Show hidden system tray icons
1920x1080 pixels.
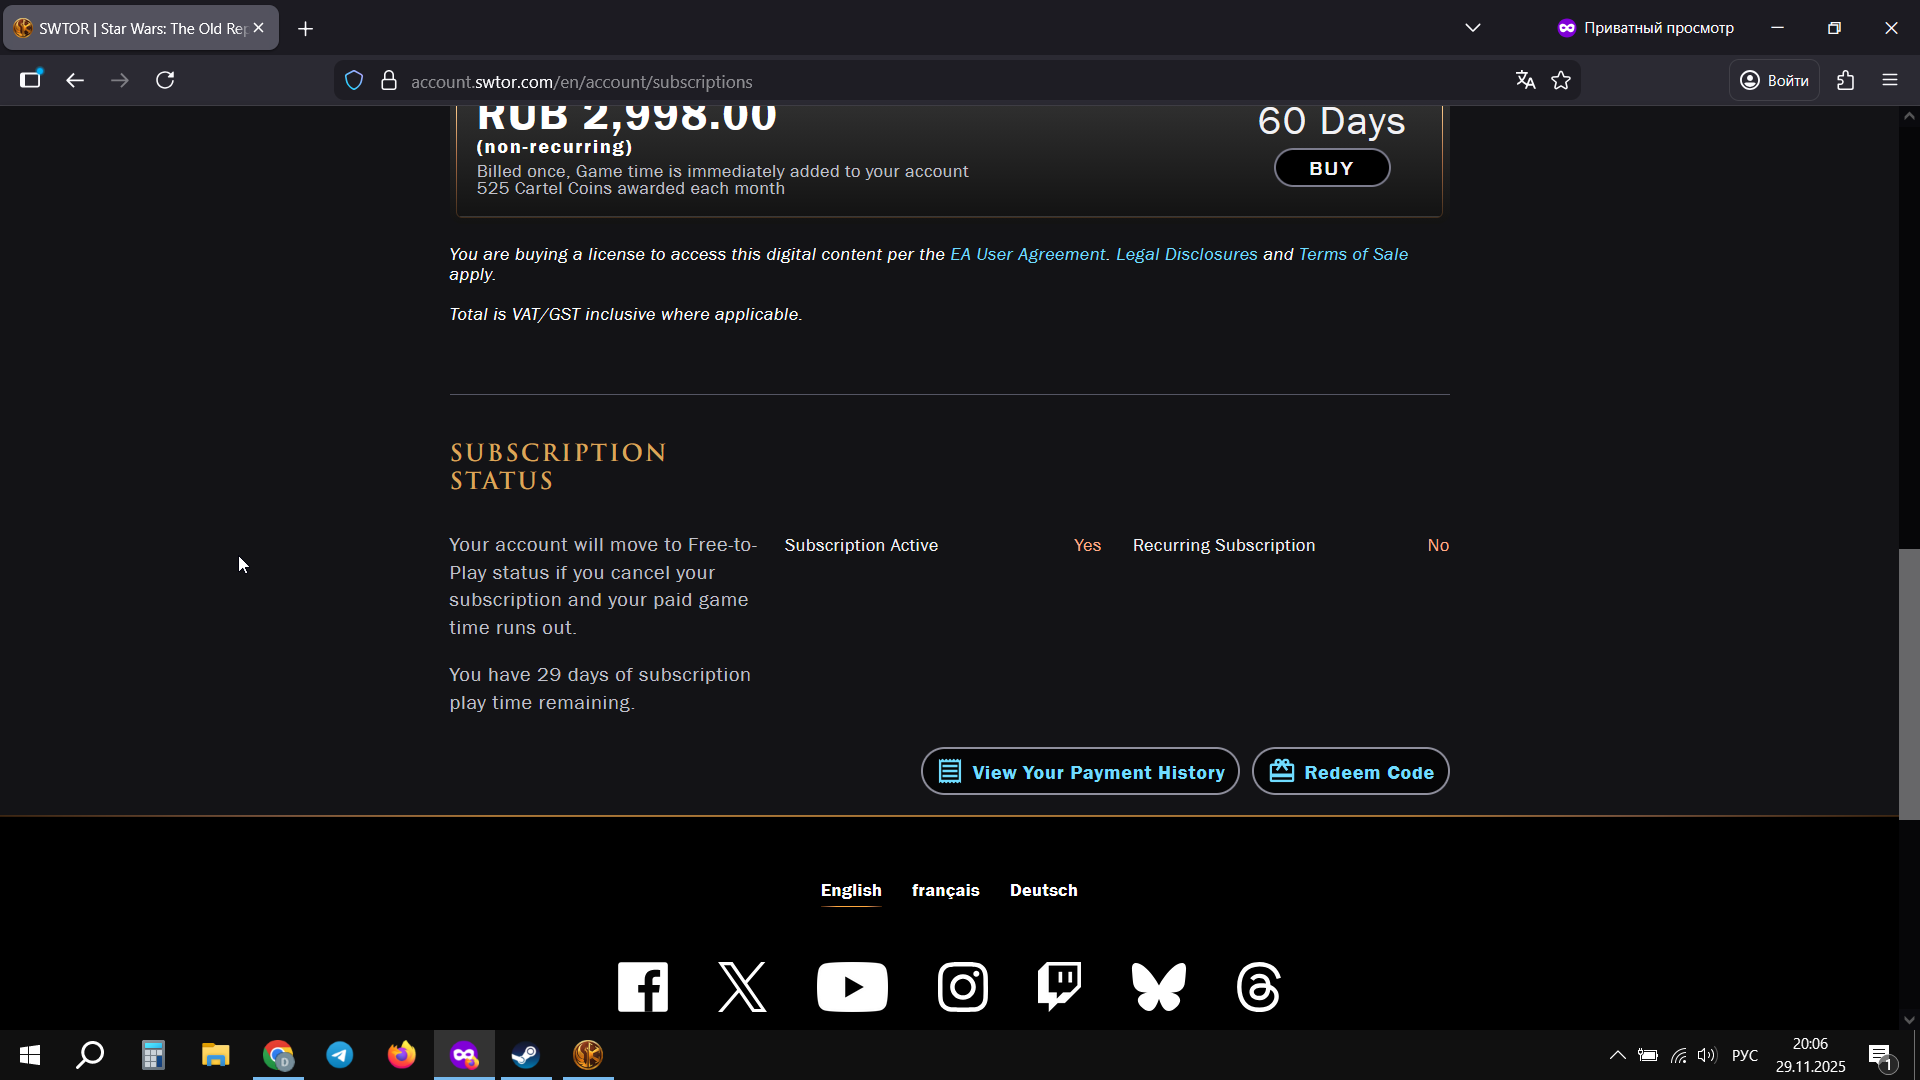coord(1617,1055)
